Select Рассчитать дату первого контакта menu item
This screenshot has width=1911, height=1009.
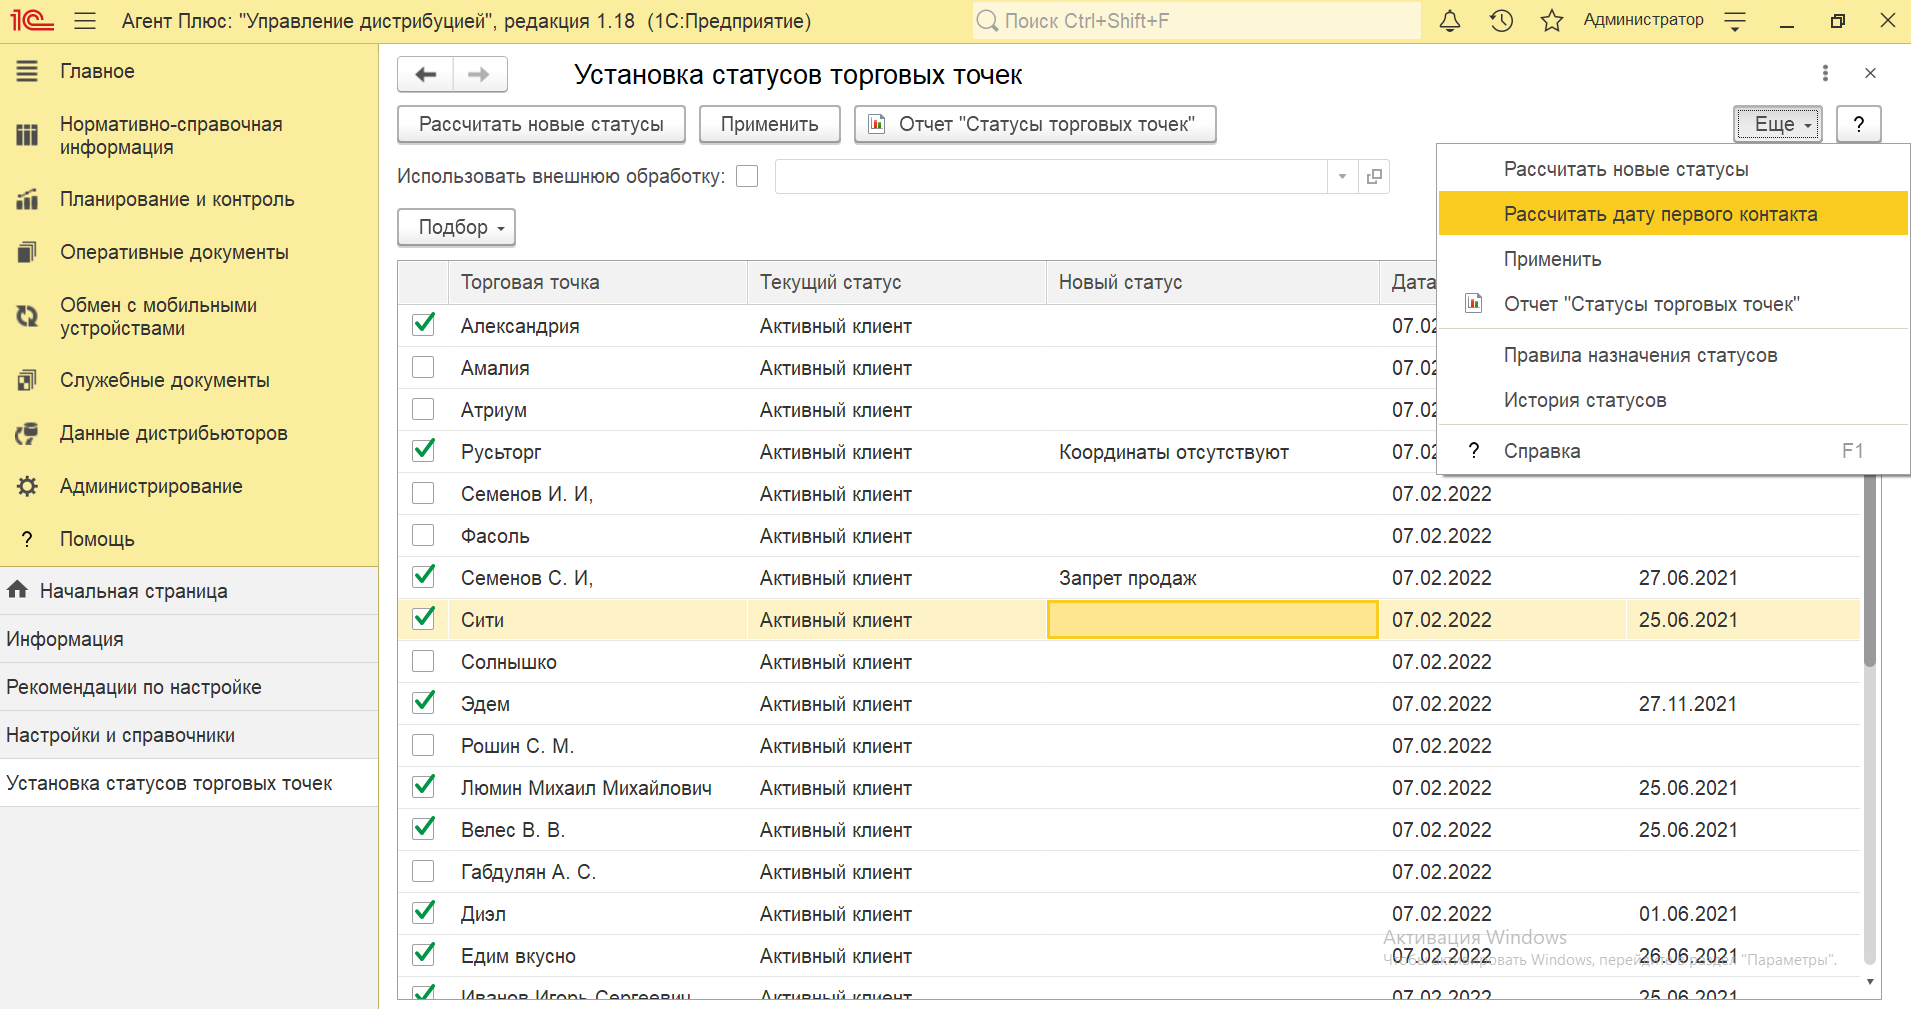(x=1660, y=214)
